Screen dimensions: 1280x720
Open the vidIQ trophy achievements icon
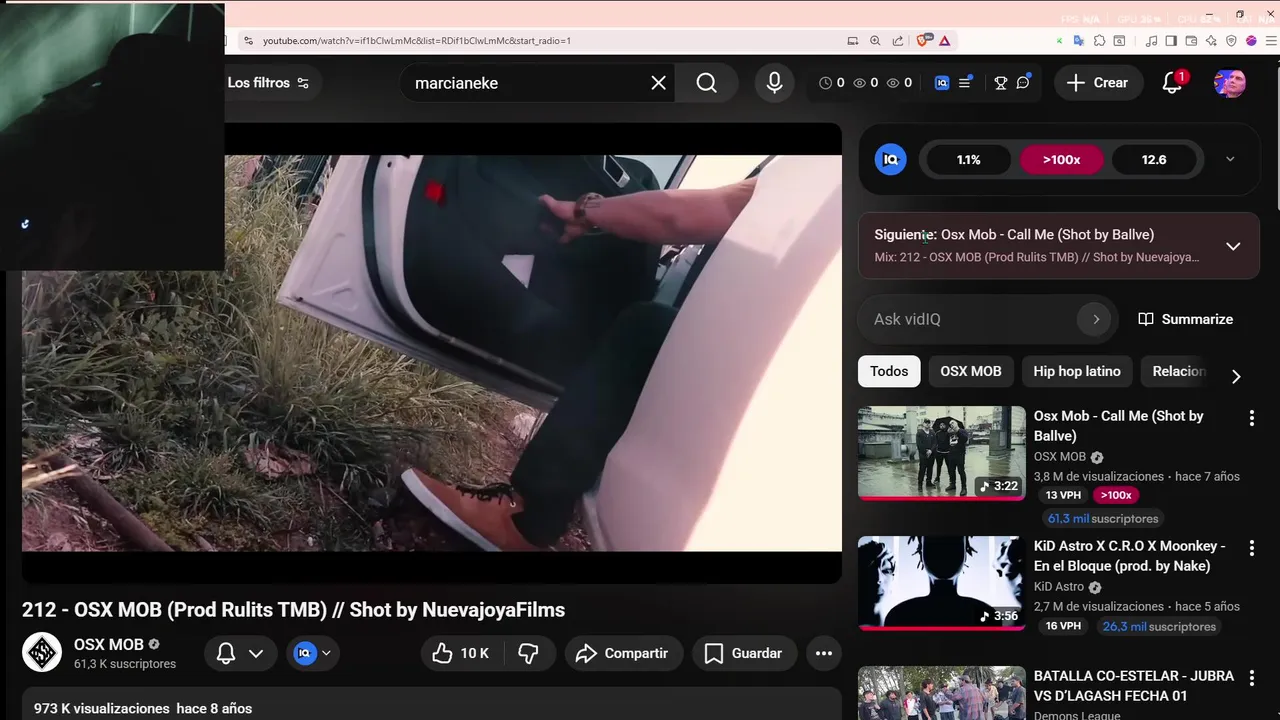pos(1000,83)
